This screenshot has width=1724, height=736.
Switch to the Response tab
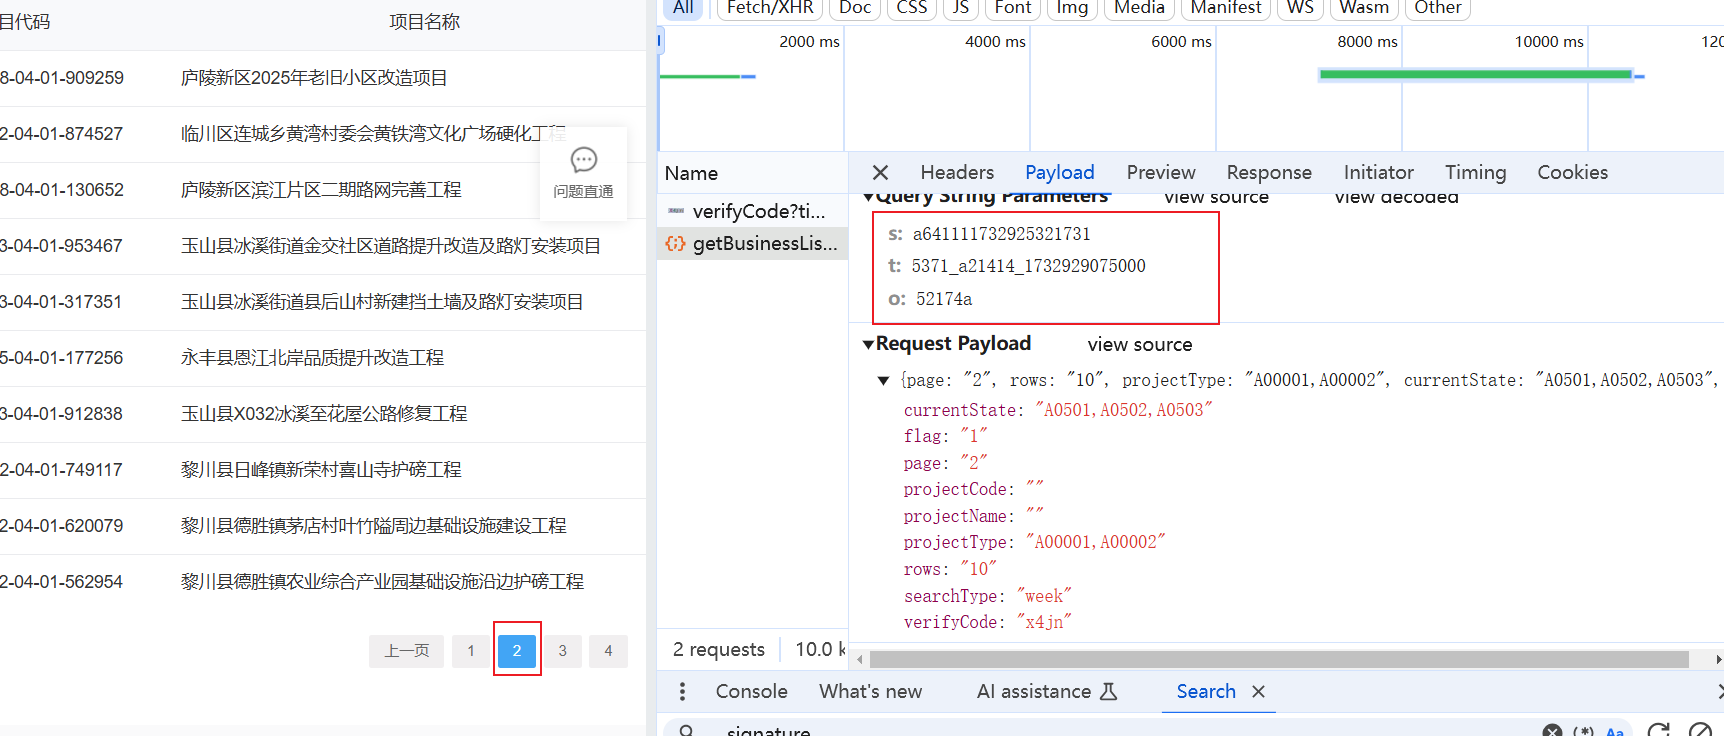1268,173
